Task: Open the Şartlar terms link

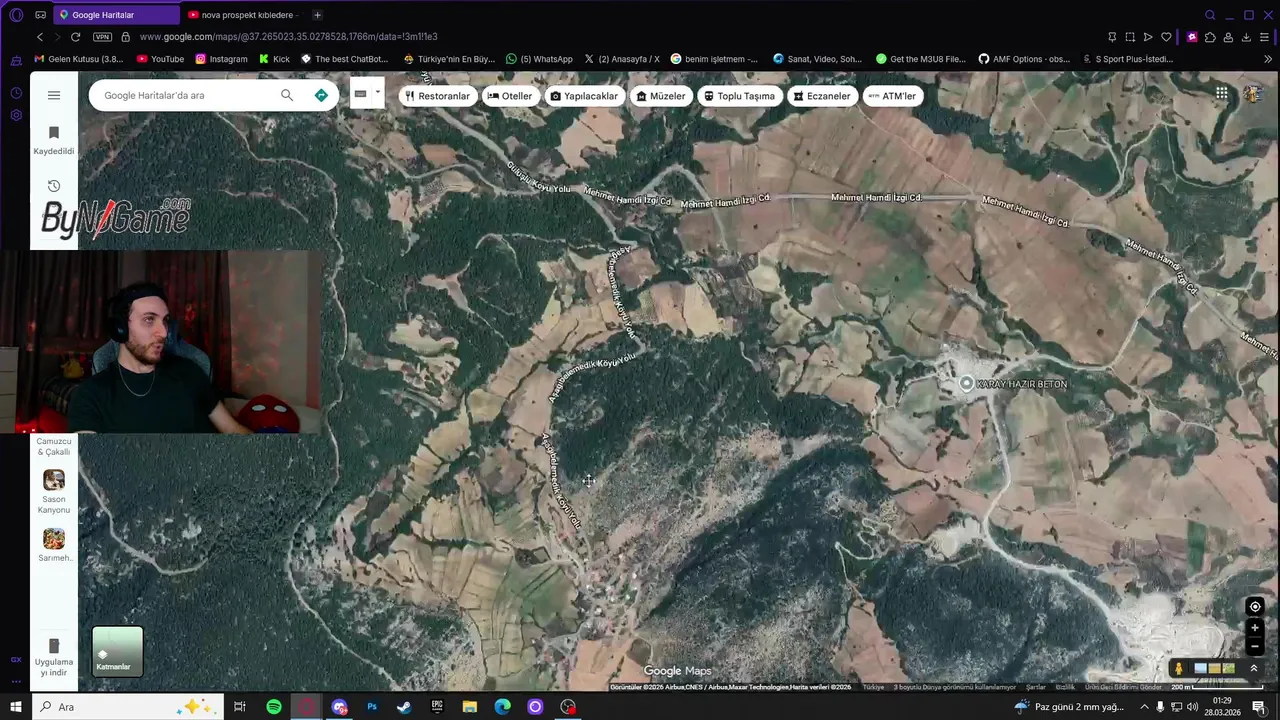Action: (1036, 687)
